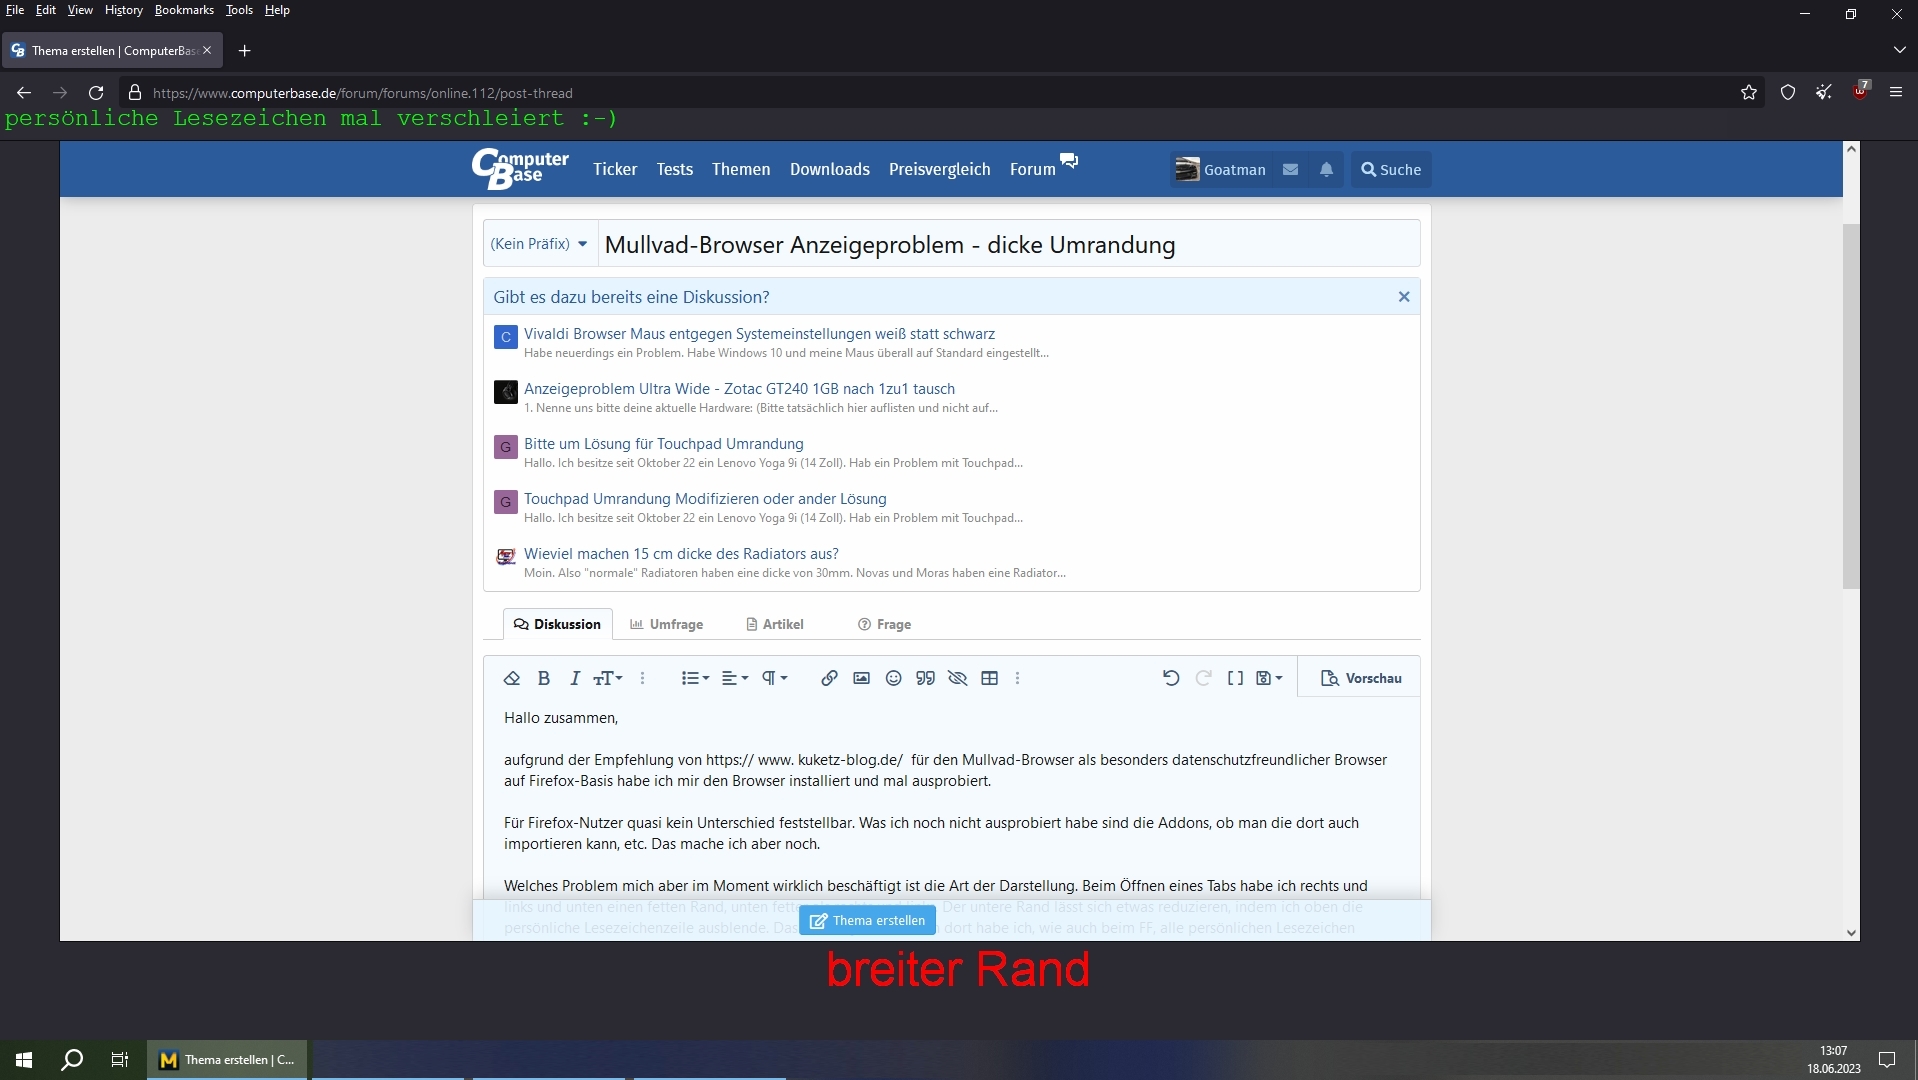
Task: Open the list options dropdown
Action: (x=695, y=678)
